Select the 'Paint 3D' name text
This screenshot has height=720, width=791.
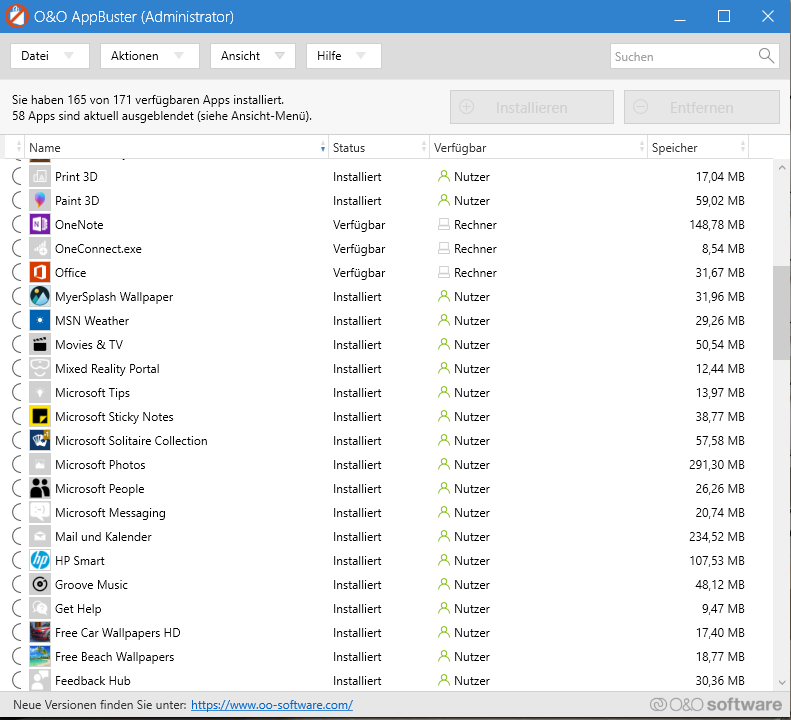coord(77,201)
